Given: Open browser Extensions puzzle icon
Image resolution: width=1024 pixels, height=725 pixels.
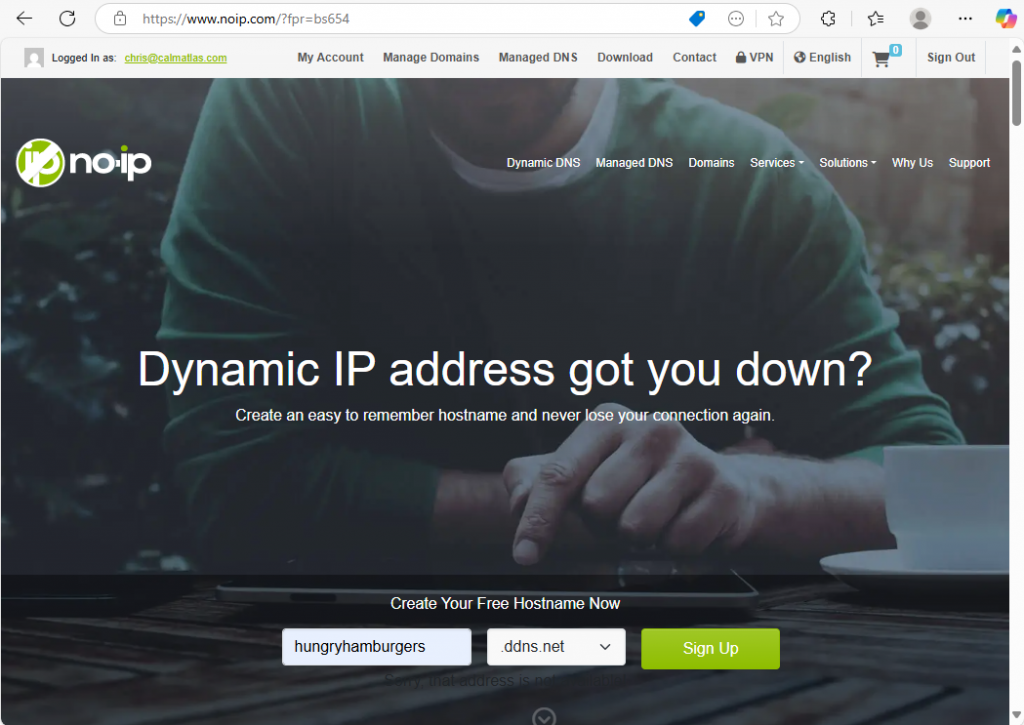Looking at the screenshot, I should coord(828,19).
